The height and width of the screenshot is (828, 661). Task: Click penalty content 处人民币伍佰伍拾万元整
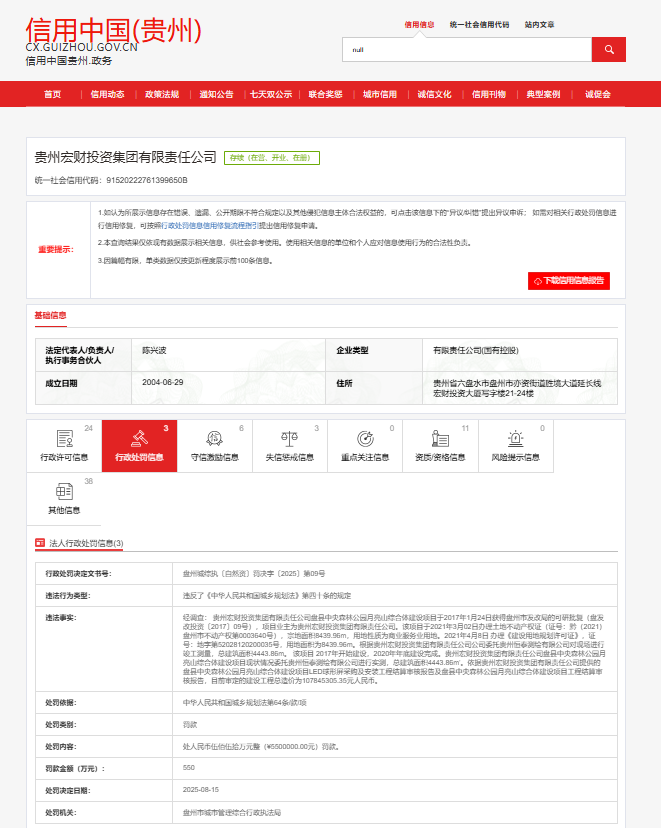222,747
